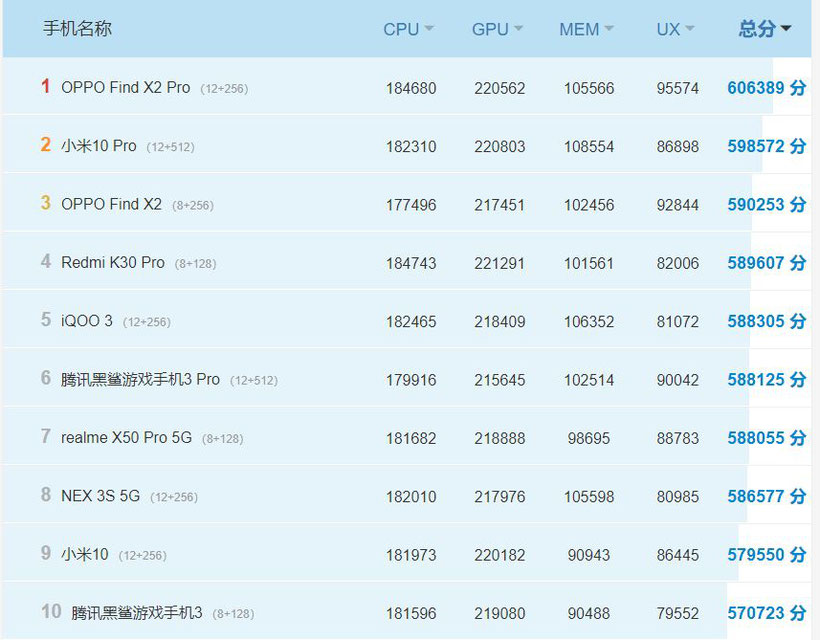
Task: Click rank number 1 badge
Action: (46, 86)
